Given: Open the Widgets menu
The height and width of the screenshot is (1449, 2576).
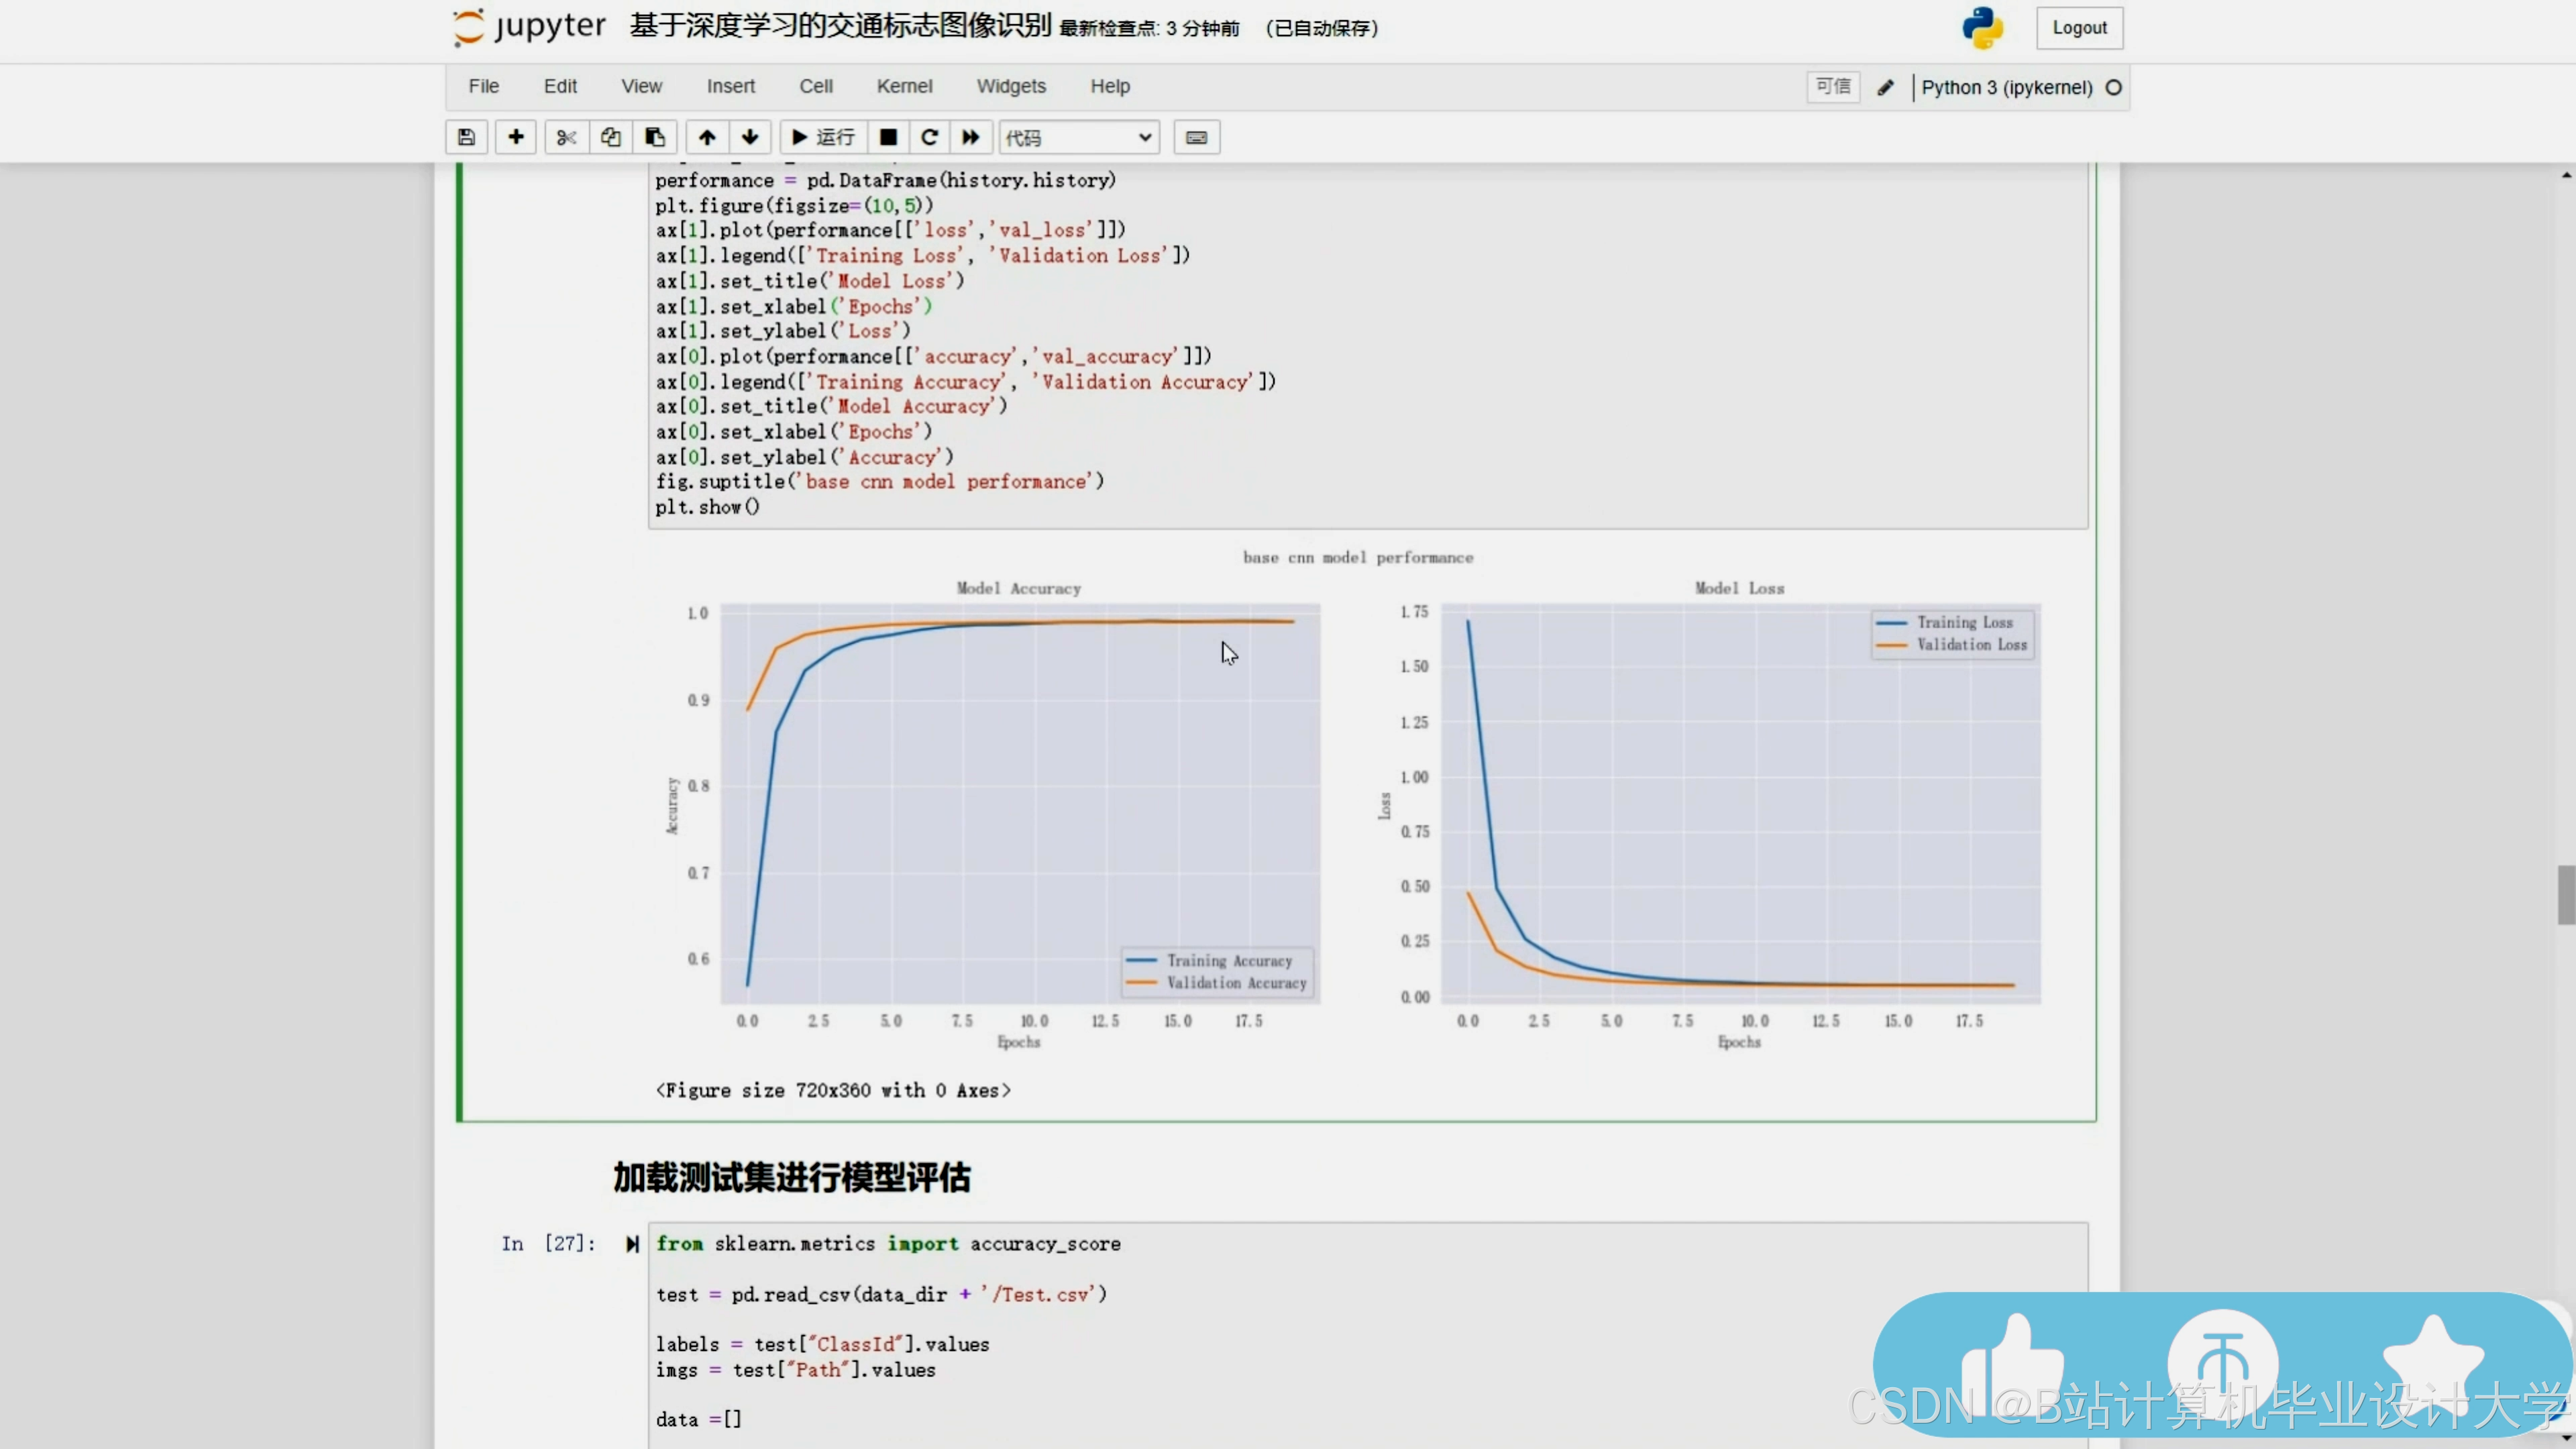Looking at the screenshot, I should 1011,86.
